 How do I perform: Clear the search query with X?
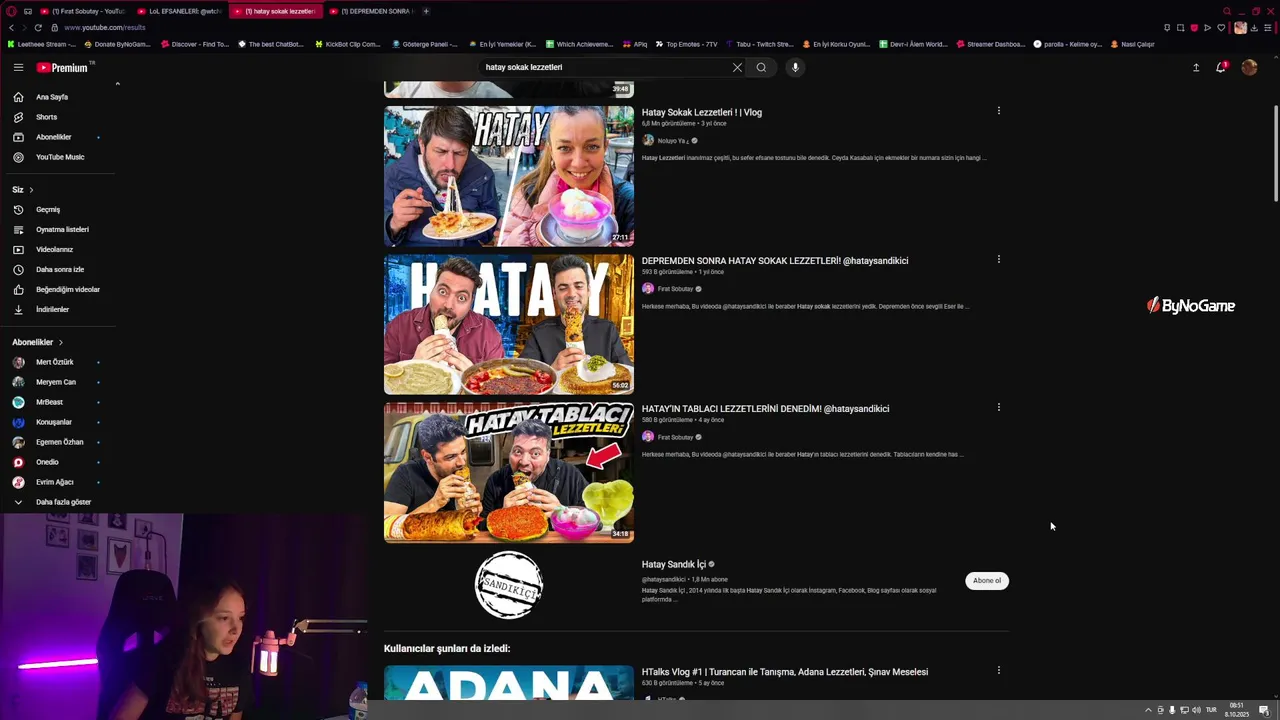point(737,67)
